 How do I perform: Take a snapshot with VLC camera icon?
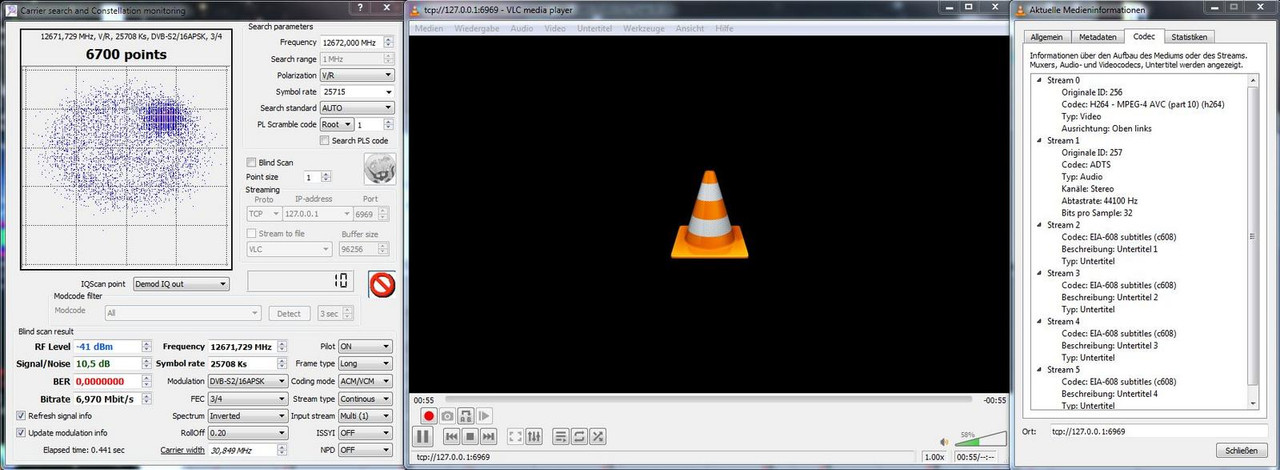pyautogui.click(x=447, y=415)
